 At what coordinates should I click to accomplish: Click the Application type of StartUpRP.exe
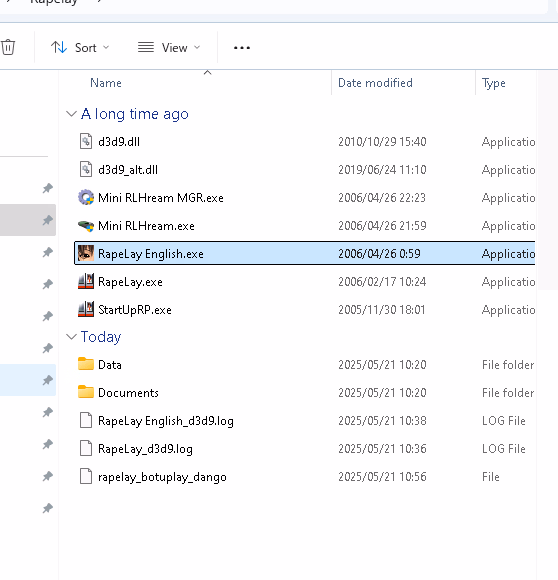508,310
